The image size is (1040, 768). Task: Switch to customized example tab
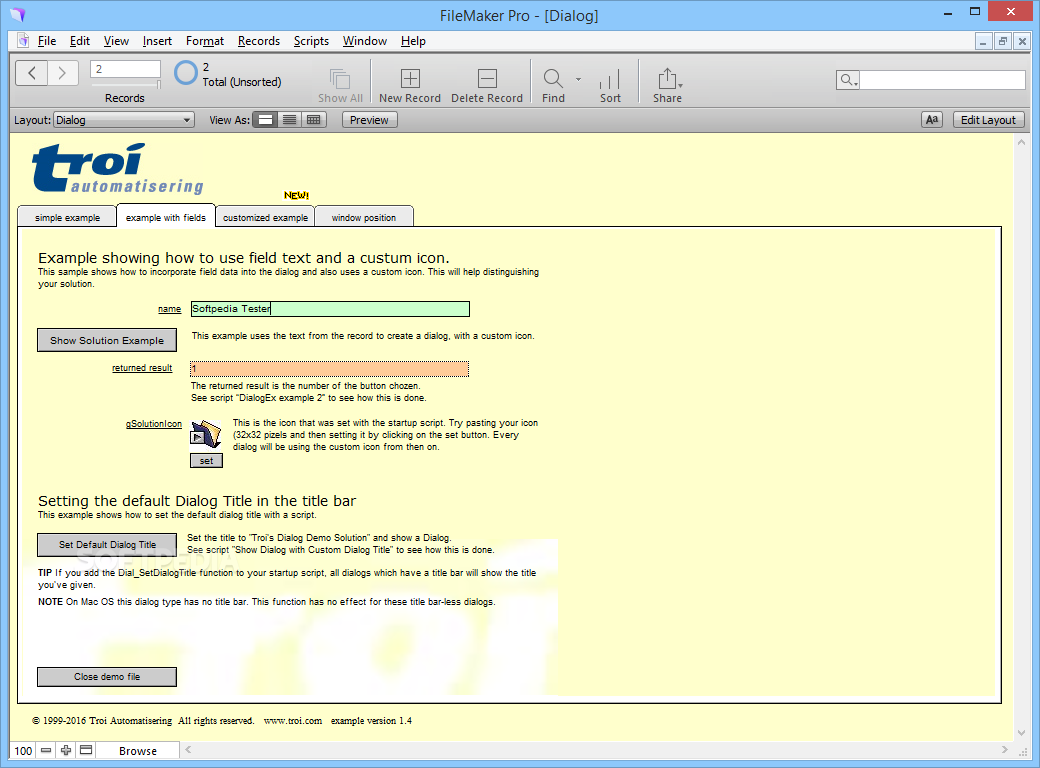(265, 217)
